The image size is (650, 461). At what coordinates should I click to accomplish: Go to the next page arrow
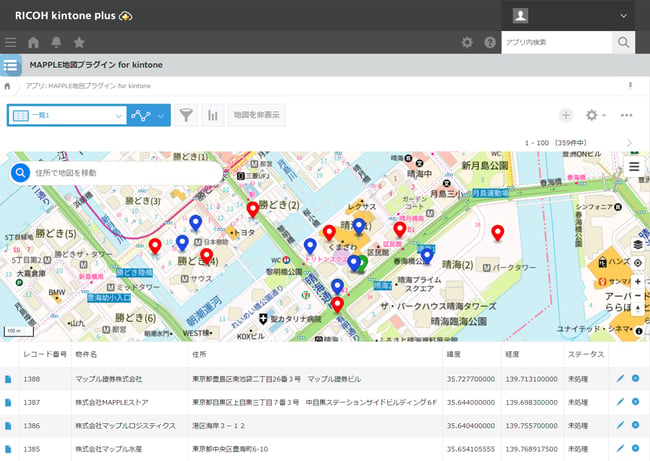[x=630, y=143]
